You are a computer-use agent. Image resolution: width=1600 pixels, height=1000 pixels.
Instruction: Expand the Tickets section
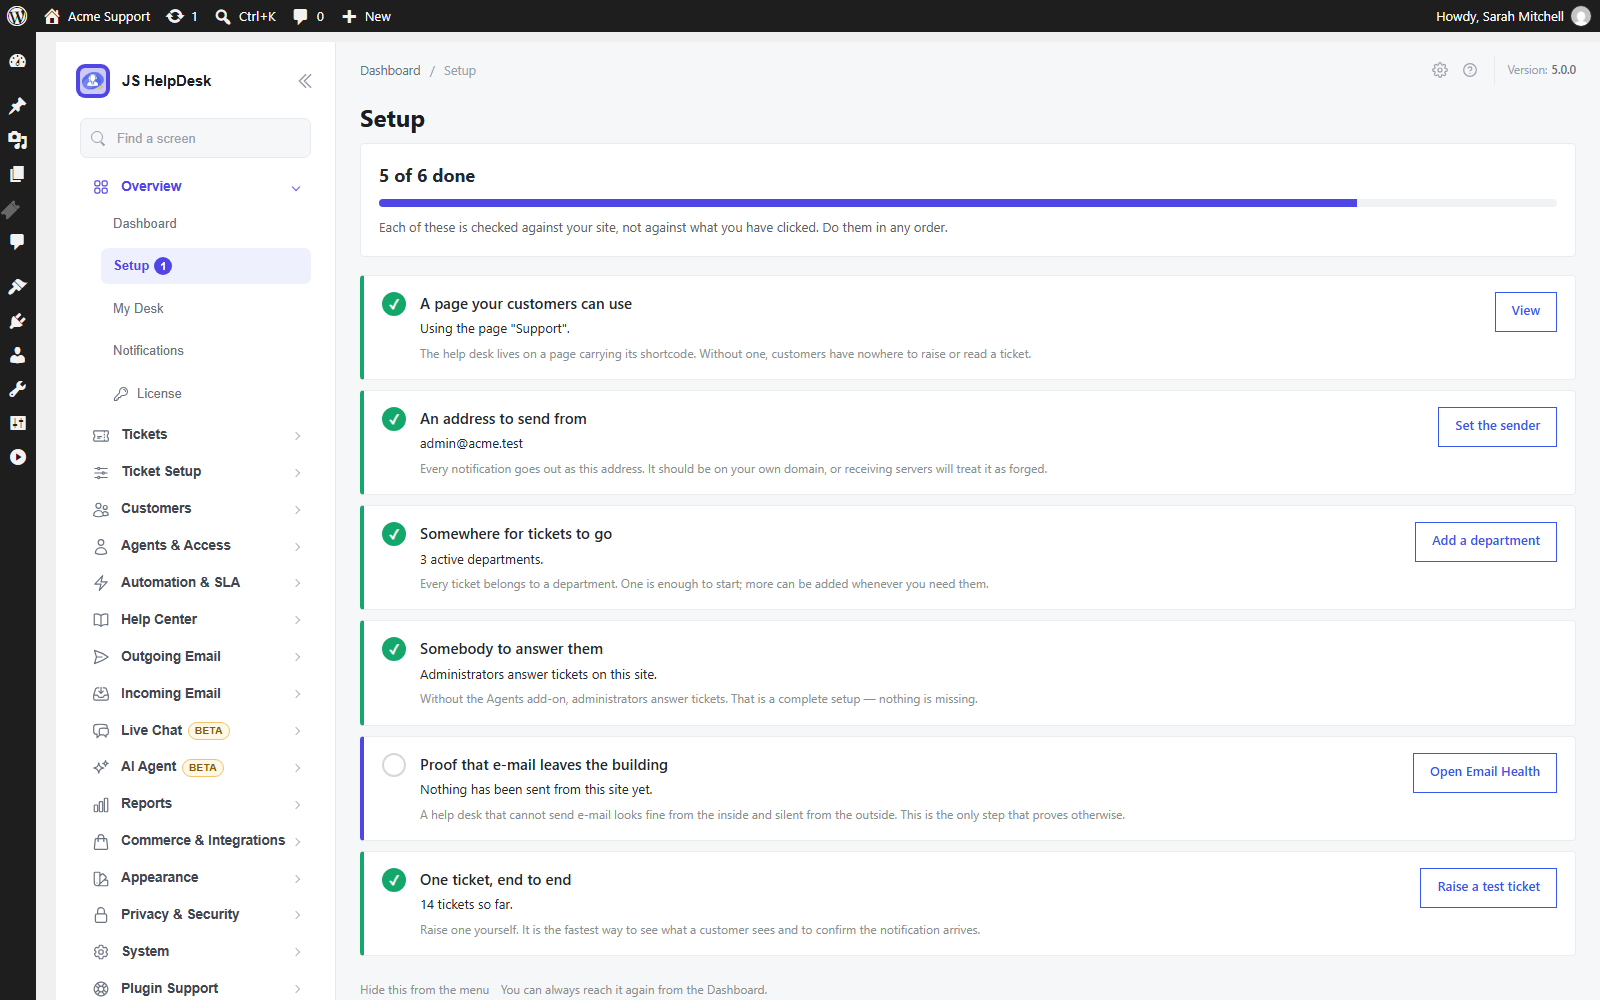click(x=196, y=435)
